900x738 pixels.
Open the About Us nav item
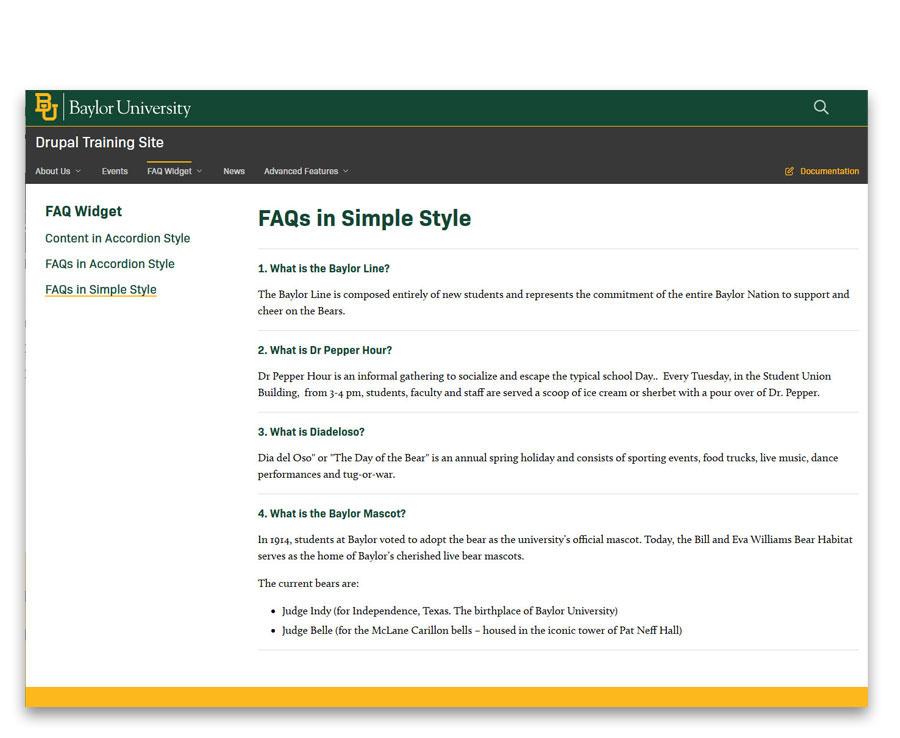(53, 171)
